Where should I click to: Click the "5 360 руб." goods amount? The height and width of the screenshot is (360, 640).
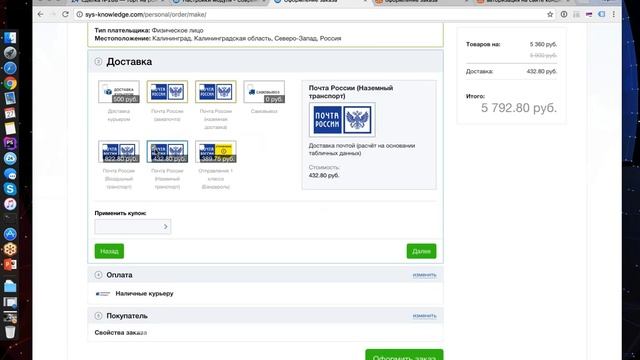point(543,44)
